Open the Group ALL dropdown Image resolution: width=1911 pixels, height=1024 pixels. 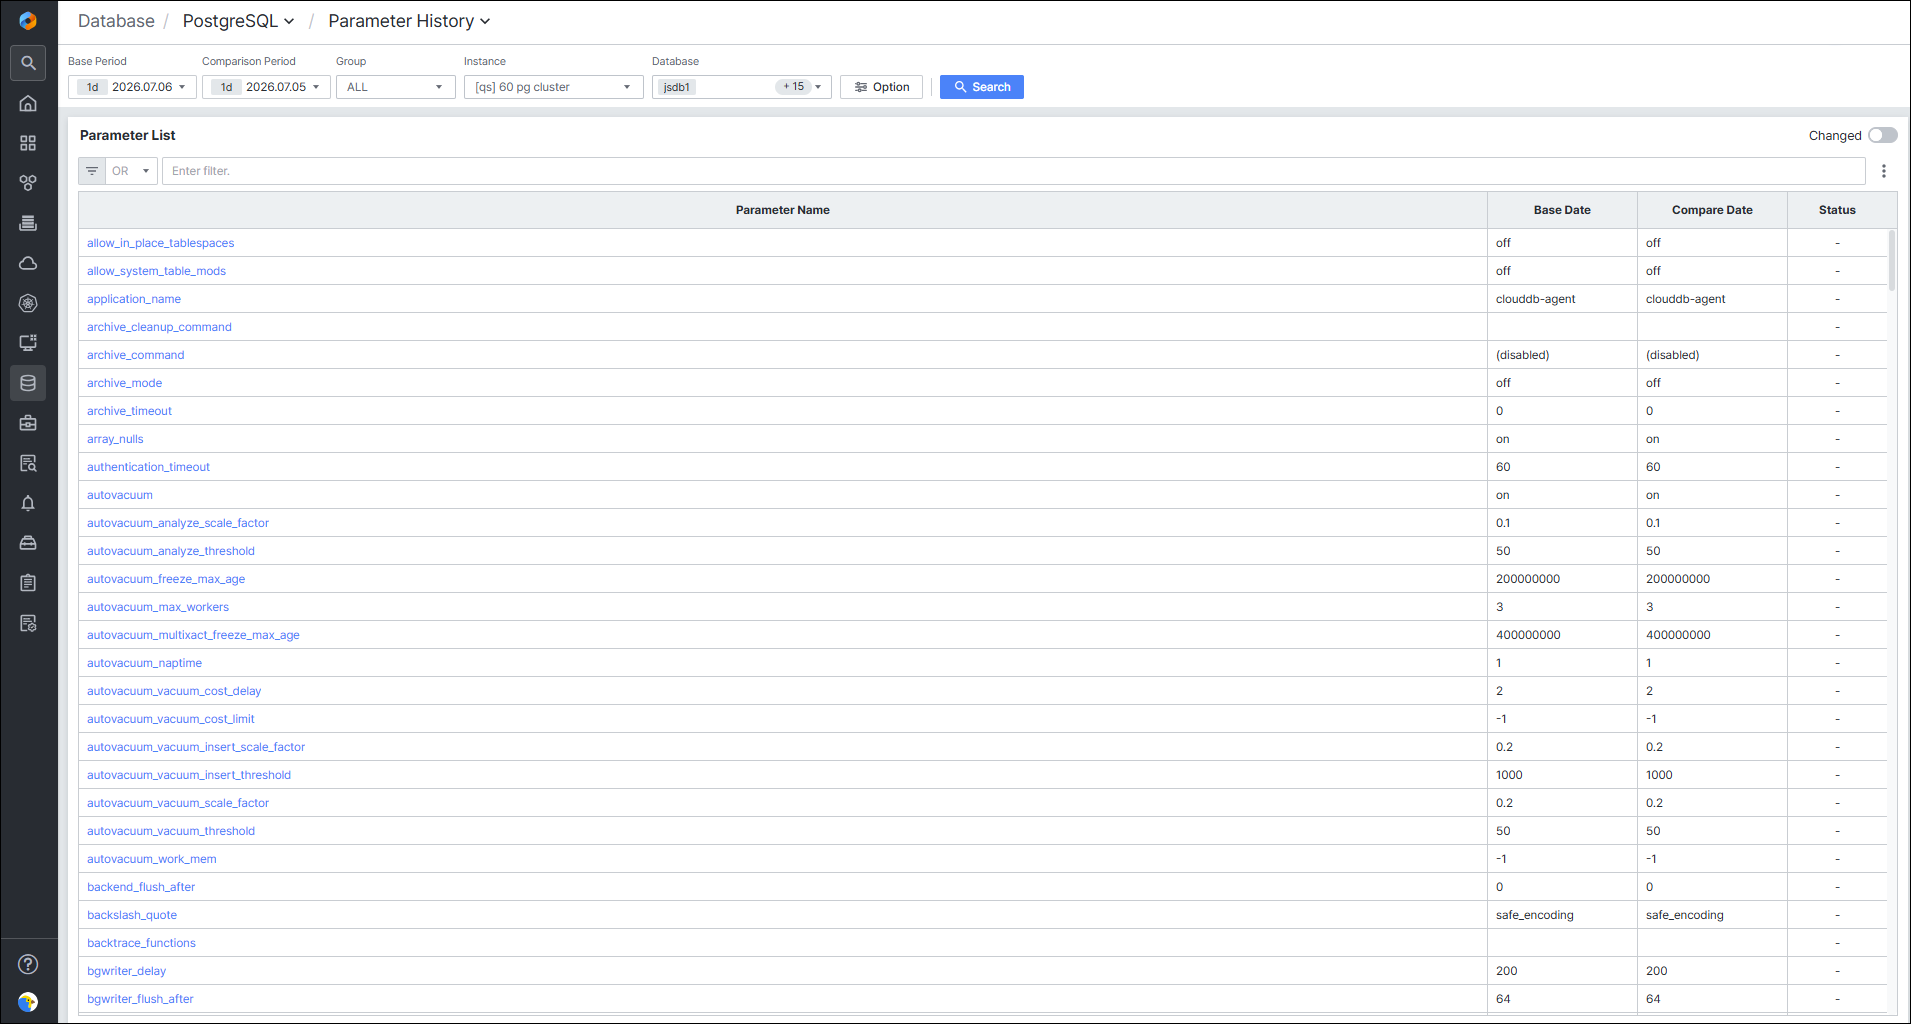click(396, 87)
